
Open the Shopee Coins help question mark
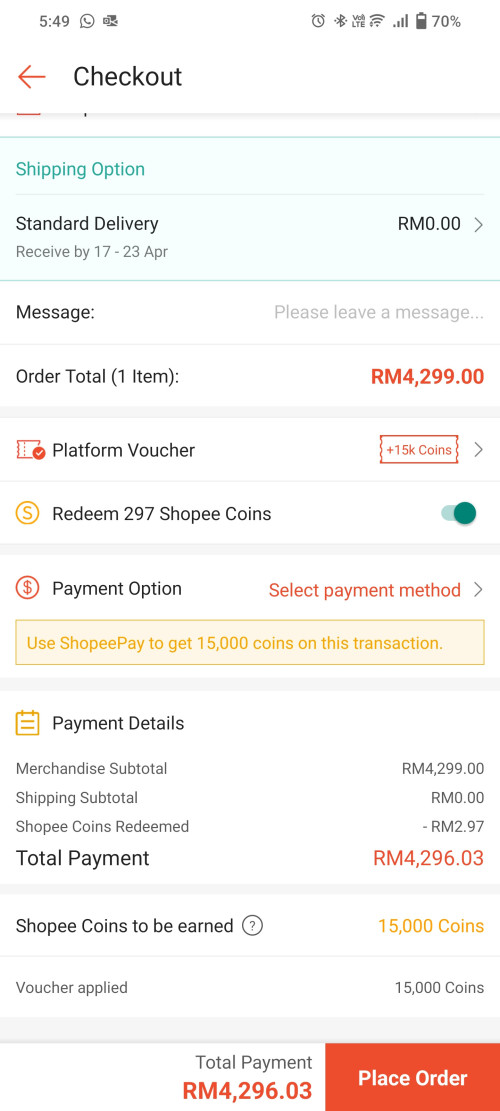click(252, 925)
